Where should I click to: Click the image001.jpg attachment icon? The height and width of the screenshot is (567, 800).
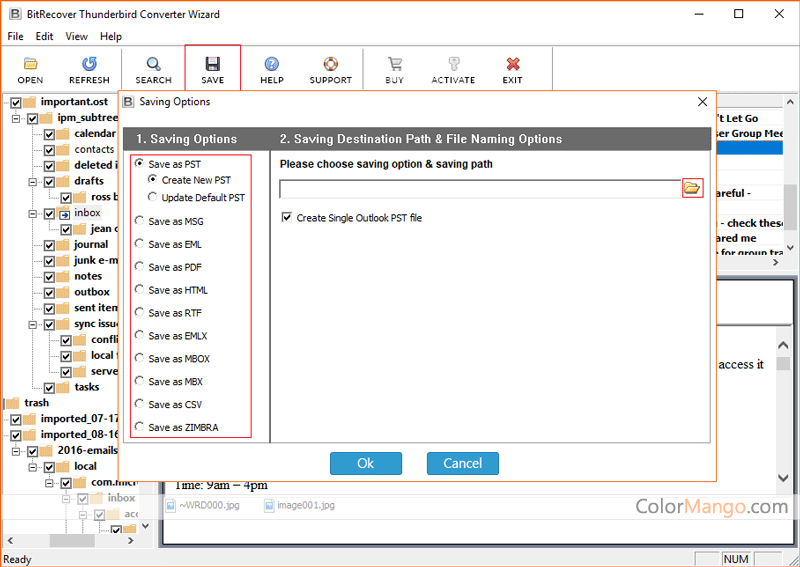(x=269, y=506)
